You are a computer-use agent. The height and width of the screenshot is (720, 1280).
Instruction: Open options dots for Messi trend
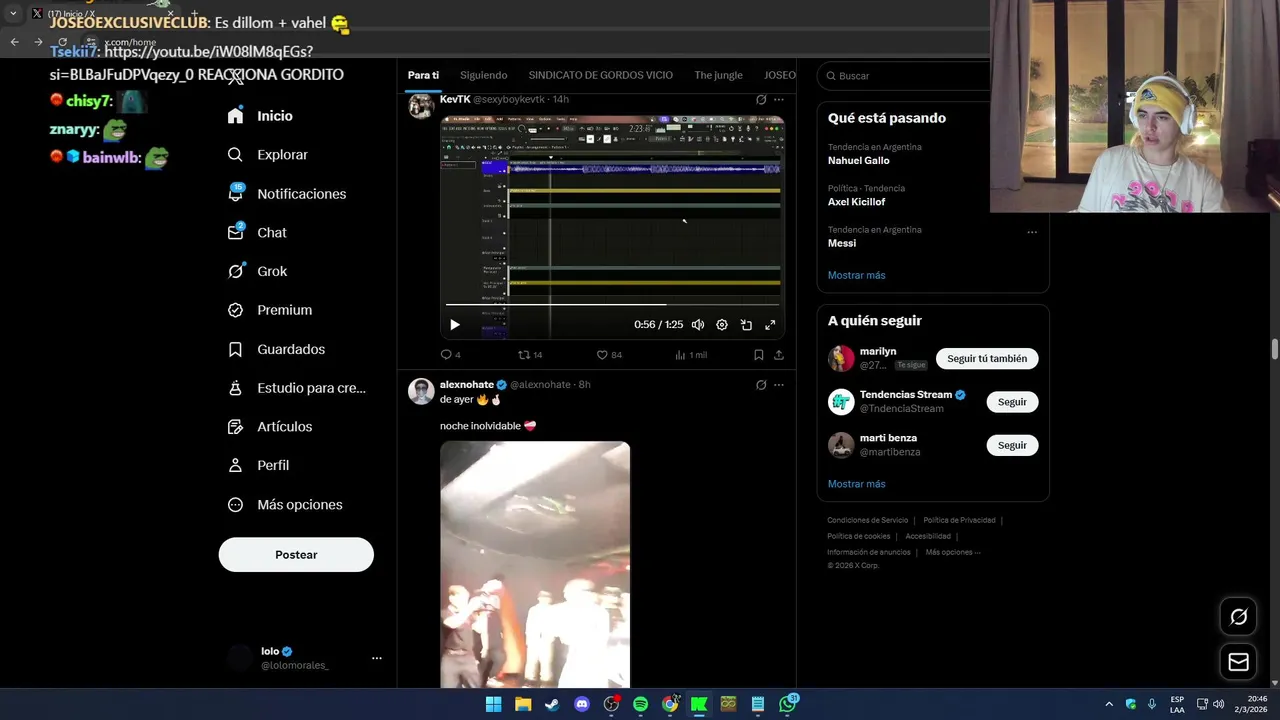point(1032,232)
